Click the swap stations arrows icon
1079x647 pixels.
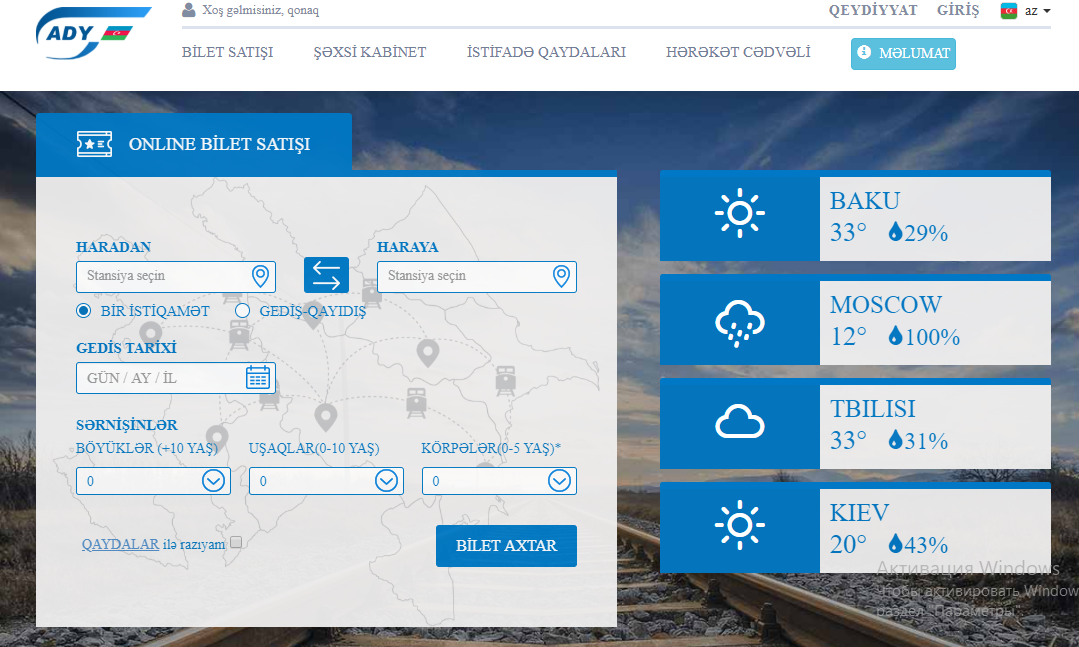[326, 275]
